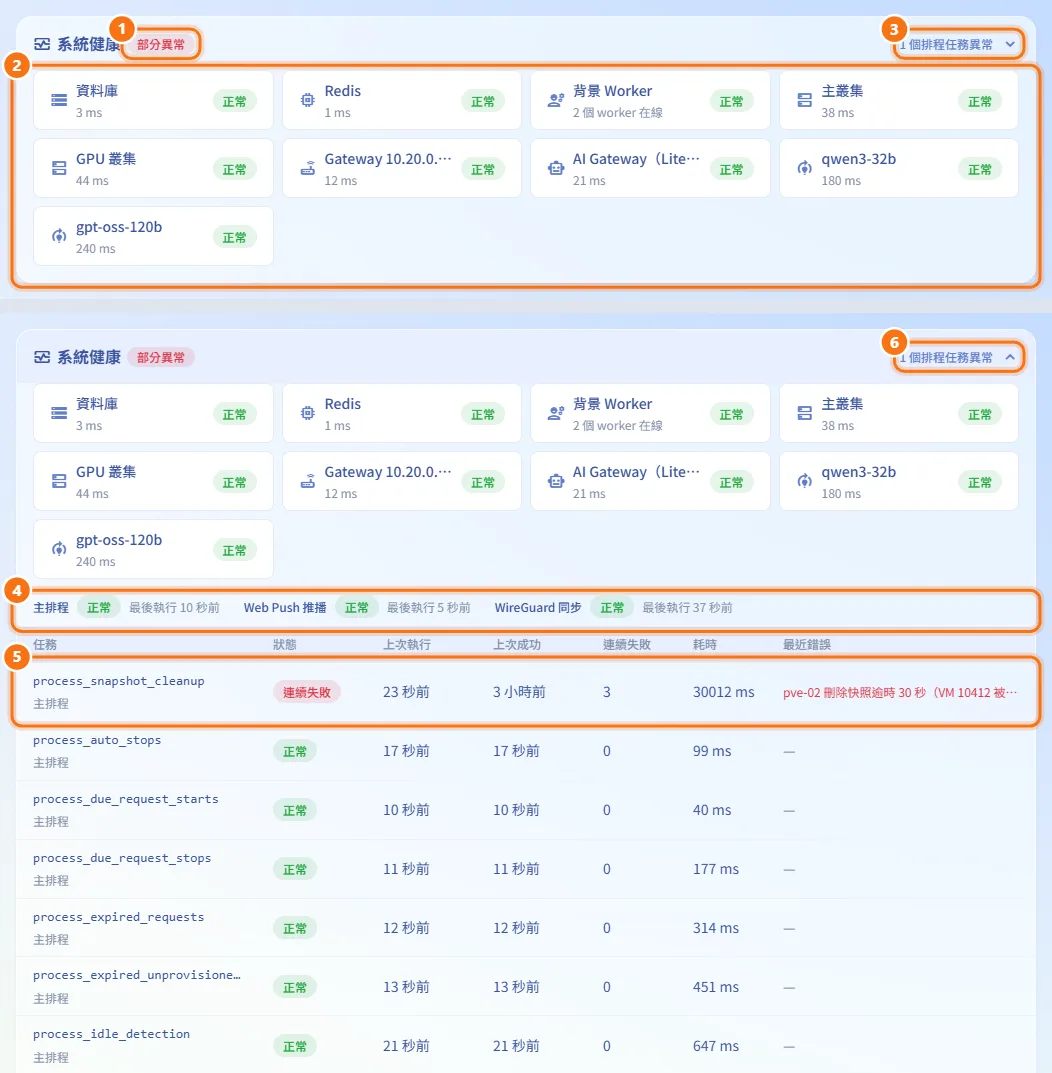Click the 主叢集 server icon in the expanded task panel

(805, 413)
